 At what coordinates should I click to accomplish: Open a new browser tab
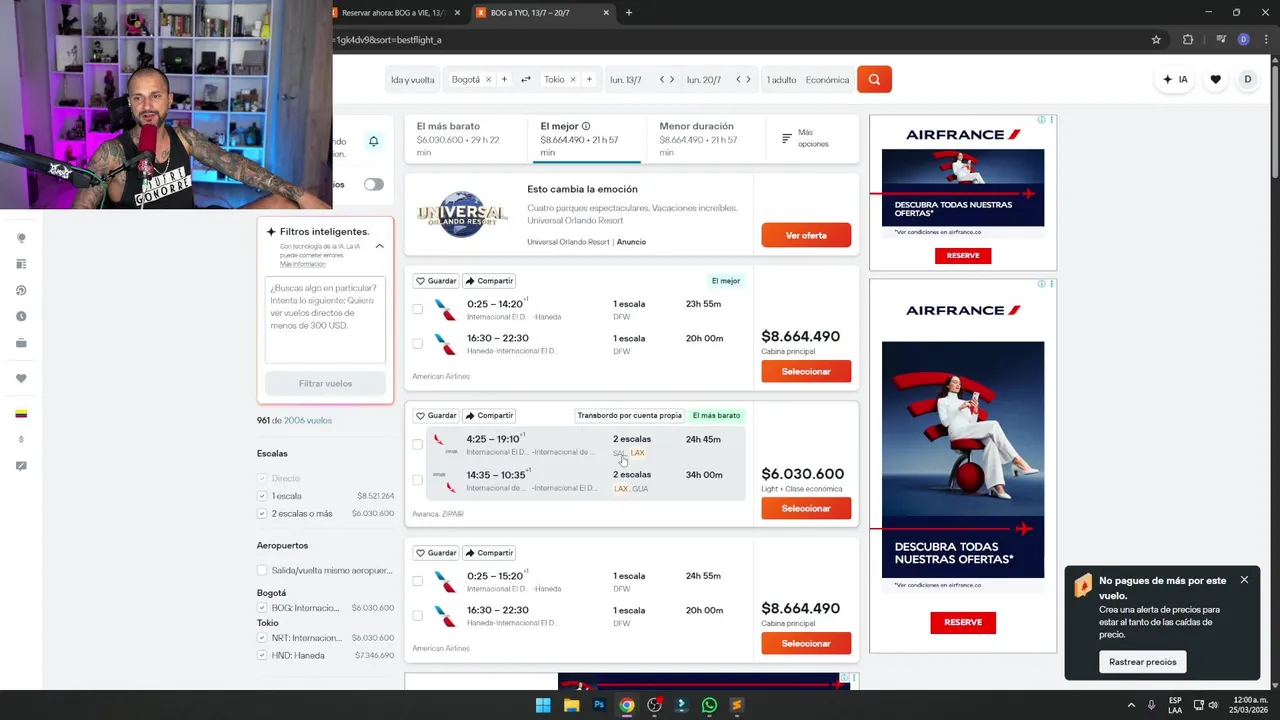[x=628, y=13]
